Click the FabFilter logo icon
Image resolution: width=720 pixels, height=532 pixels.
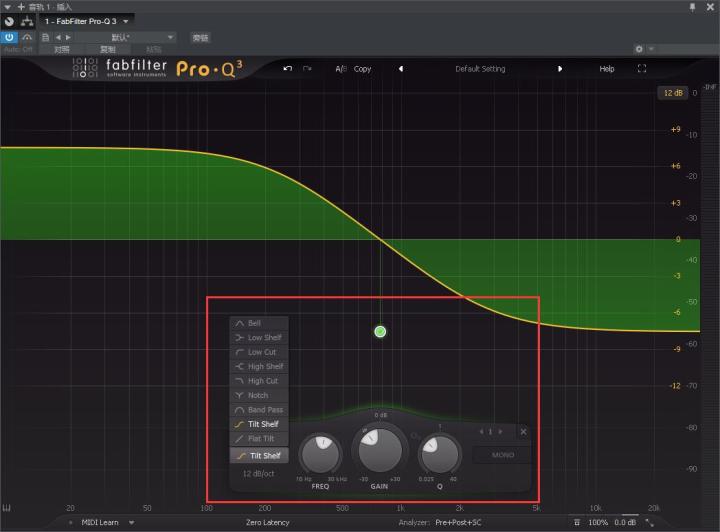[x=85, y=67]
